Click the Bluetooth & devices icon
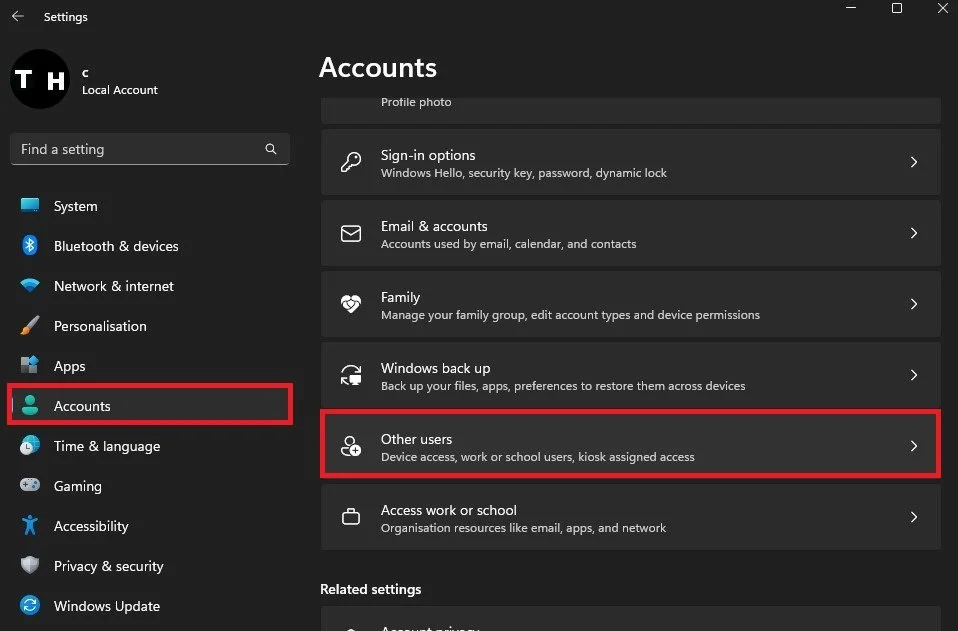 (x=30, y=246)
